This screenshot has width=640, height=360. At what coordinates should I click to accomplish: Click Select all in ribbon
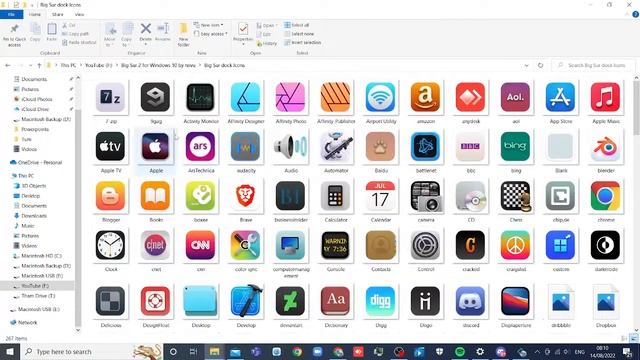(297, 25)
